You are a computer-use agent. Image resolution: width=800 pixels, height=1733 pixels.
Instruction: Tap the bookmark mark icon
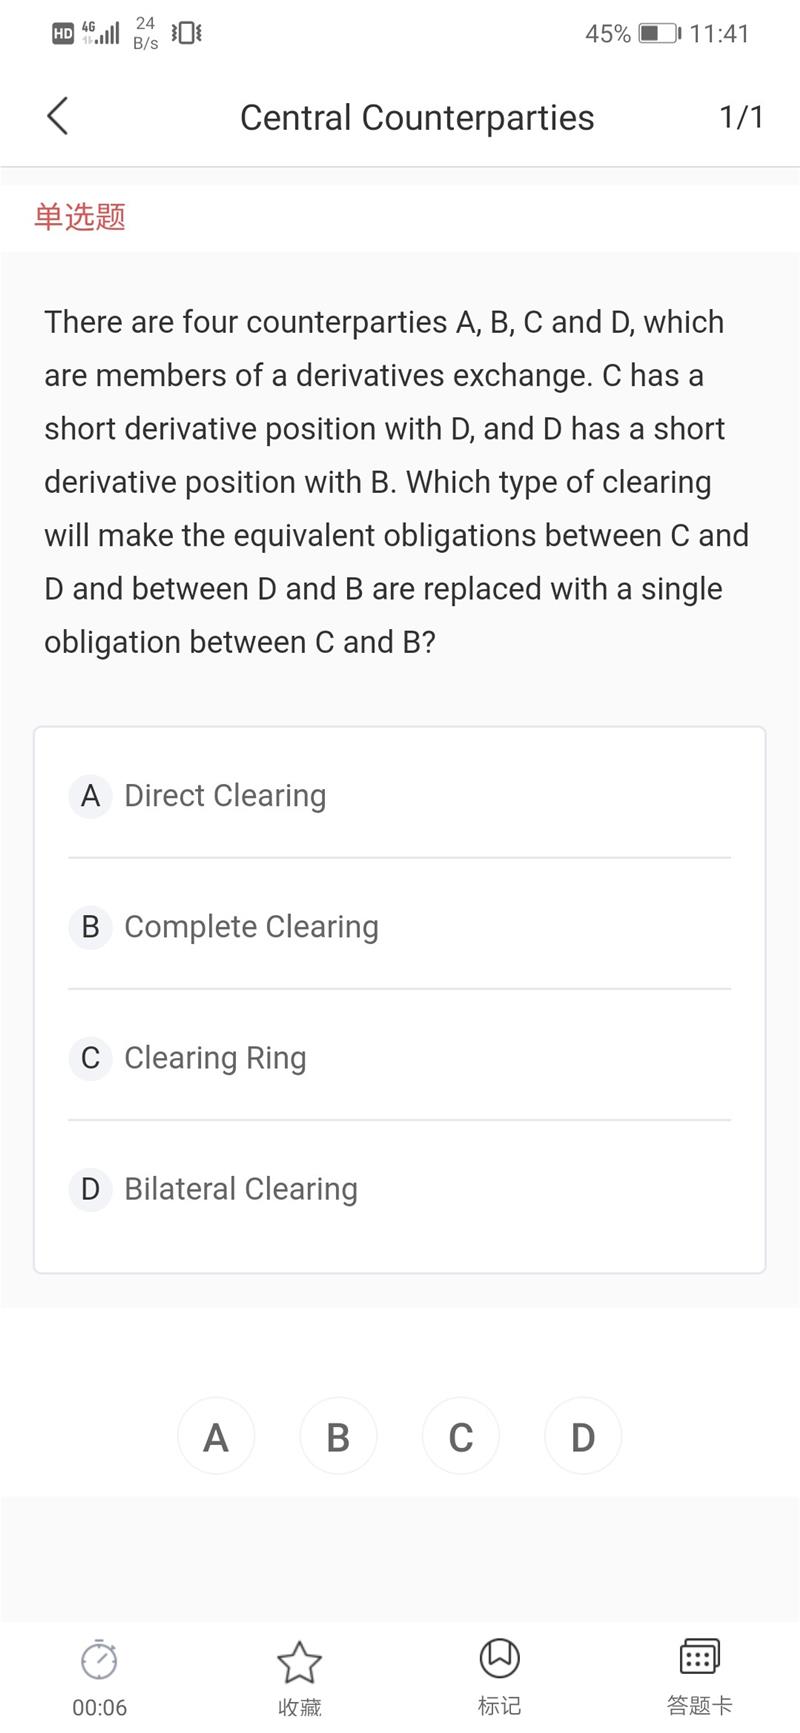pyautogui.click(x=499, y=1658)
